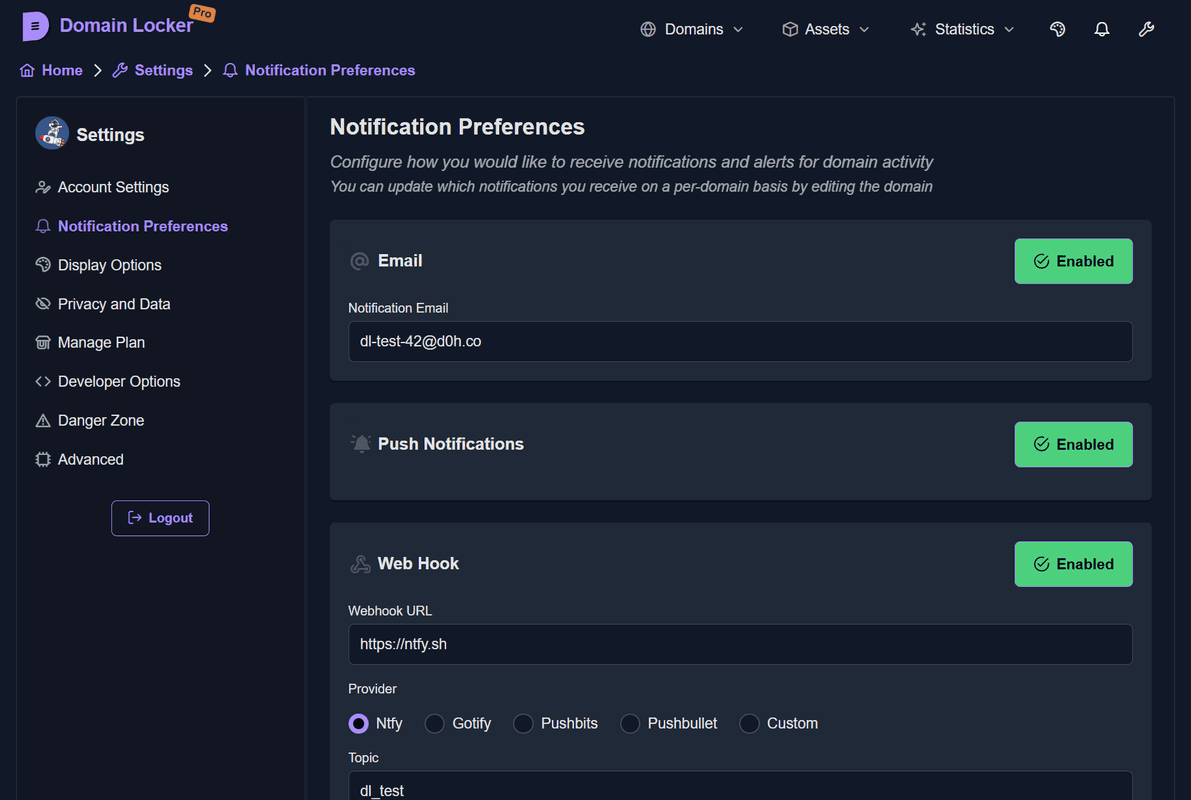Expand the Statistics dropdown menu
1191x800 pixels.
(962, 29)
